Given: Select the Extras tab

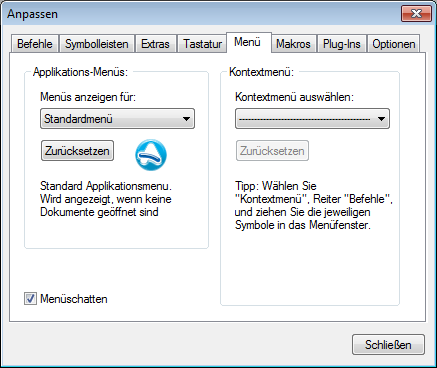Looking at the screenshot, I should (155, 44).
